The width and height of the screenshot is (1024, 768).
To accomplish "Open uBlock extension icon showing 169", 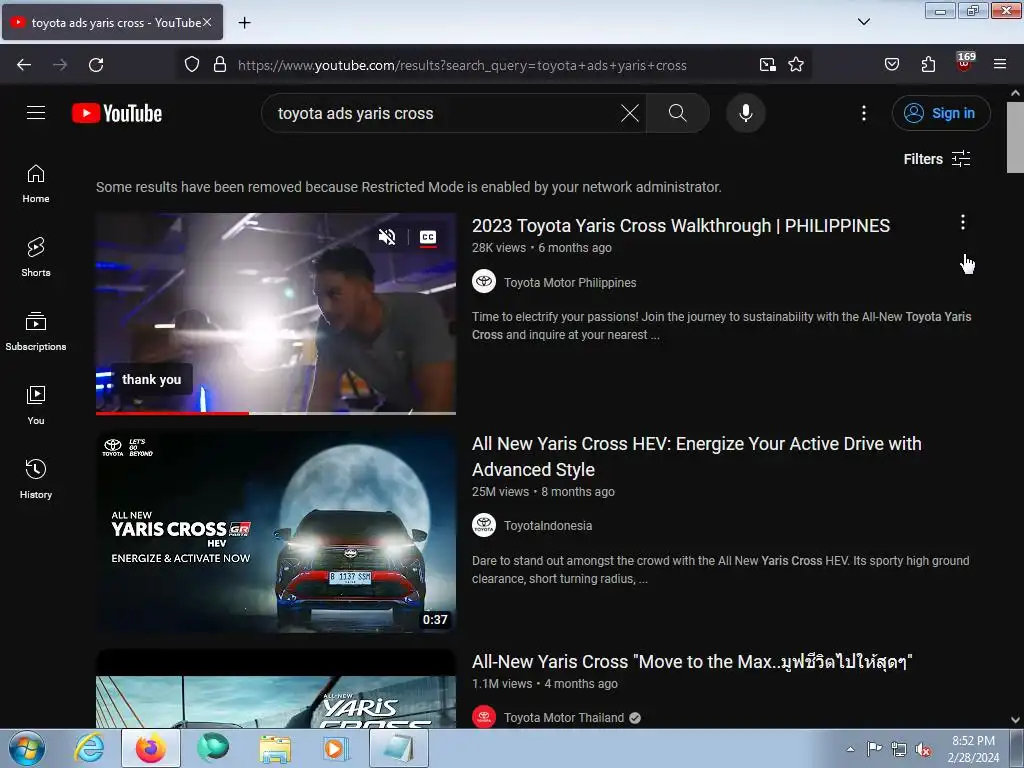I will click(x=964, y=63).
